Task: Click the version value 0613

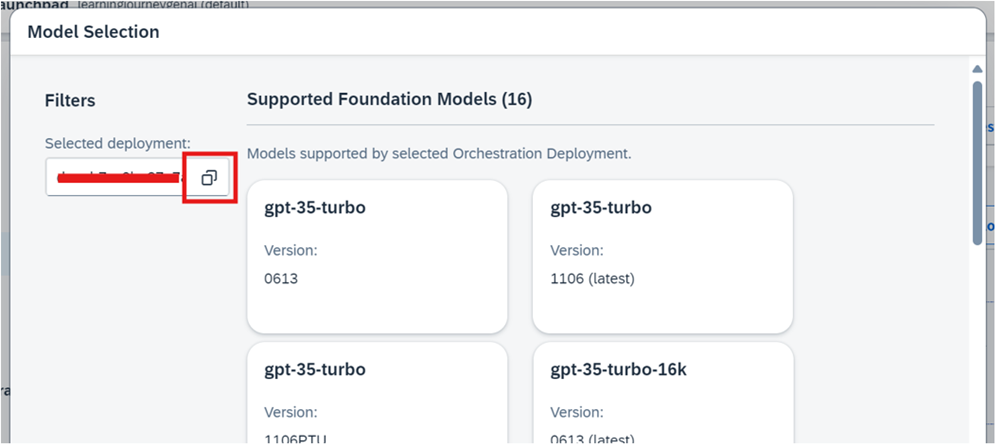Action: [281, 279]
